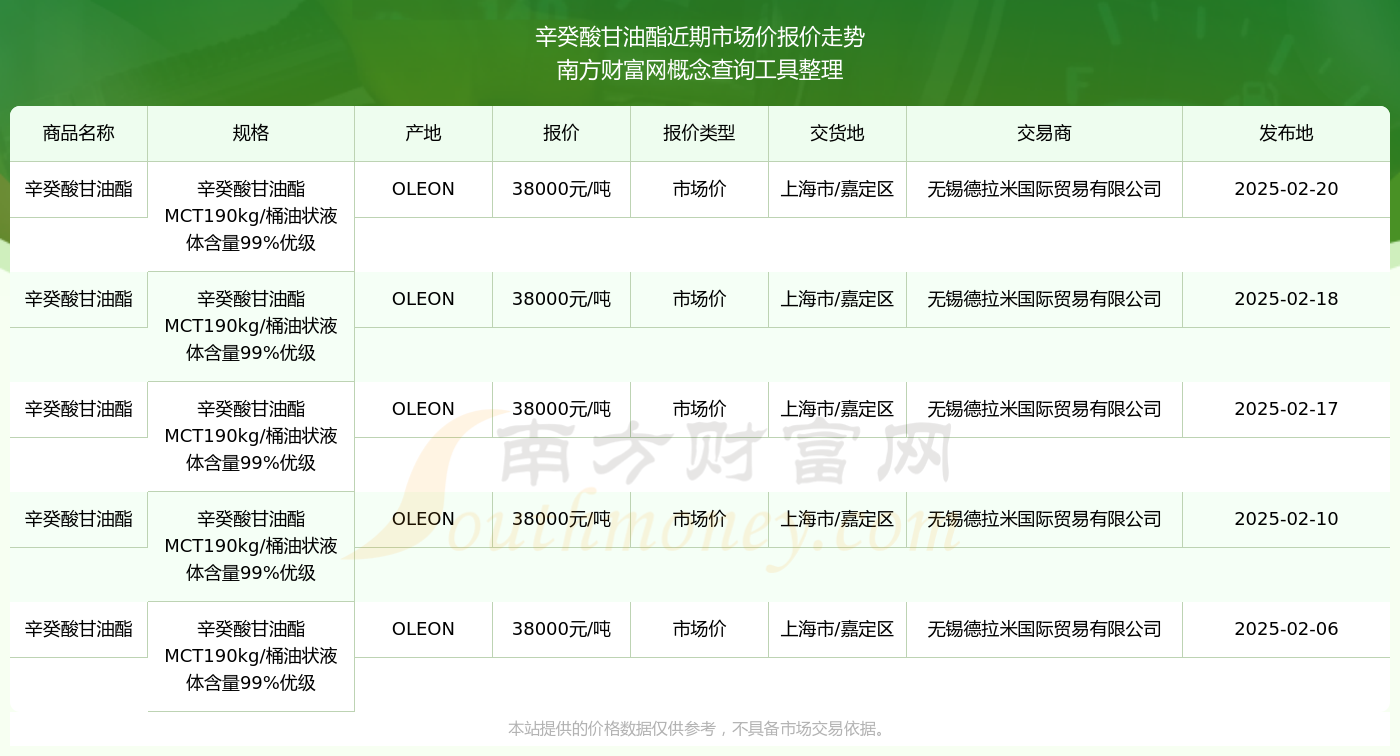The image size is (1400, 756).
Task: Click the date 2025-02-20
Action: point(1286,189)
